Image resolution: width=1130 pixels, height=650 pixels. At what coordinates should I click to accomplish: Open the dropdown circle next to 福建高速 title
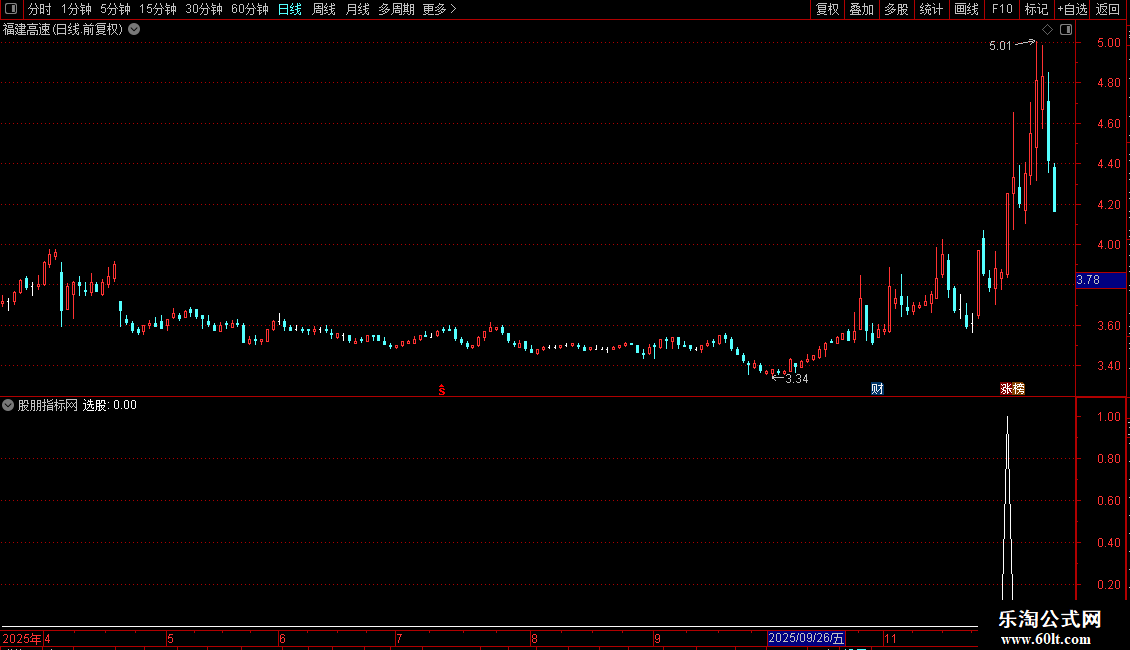(134, 30)
